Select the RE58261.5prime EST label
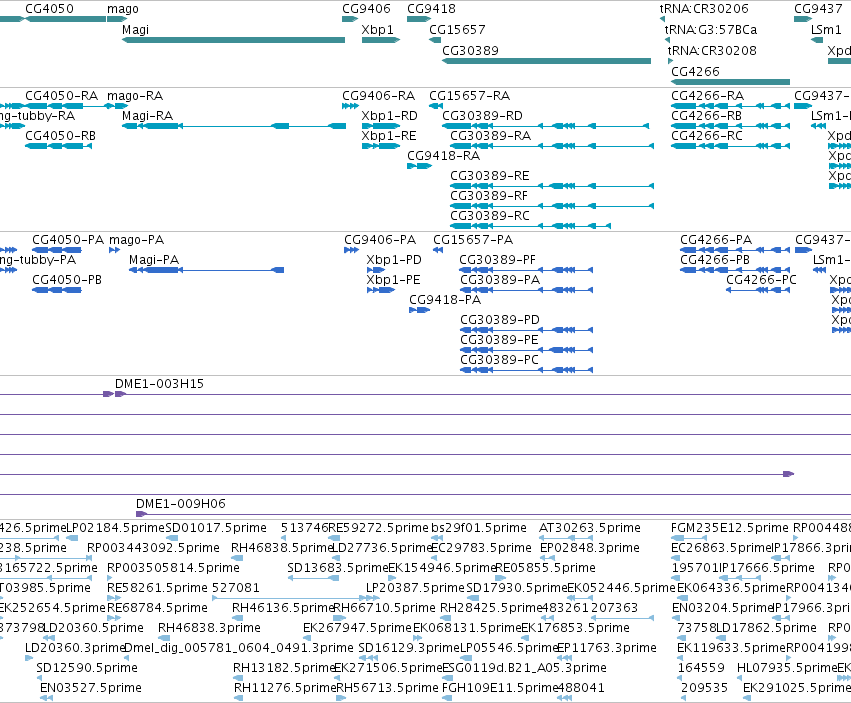 pos(157,588)
